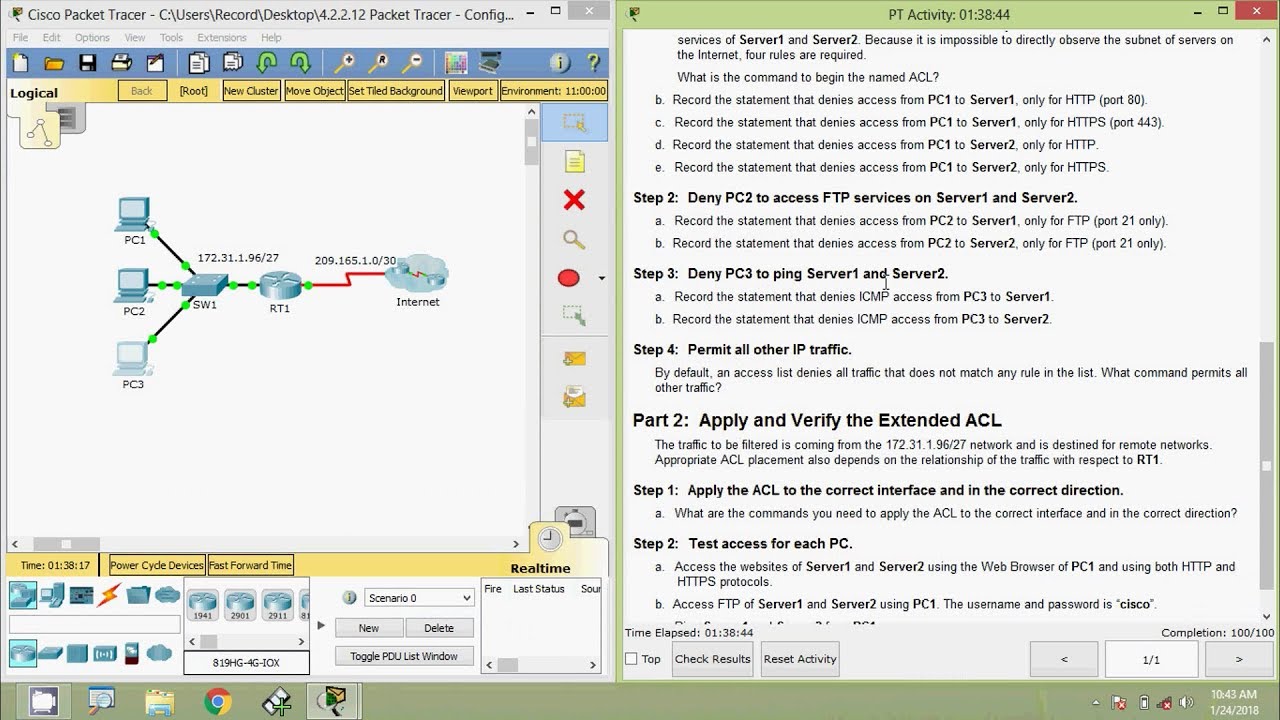1280x720 pixels.
Task: Click the SW1 switch on the workspace
Action: (x=205, y=287)
